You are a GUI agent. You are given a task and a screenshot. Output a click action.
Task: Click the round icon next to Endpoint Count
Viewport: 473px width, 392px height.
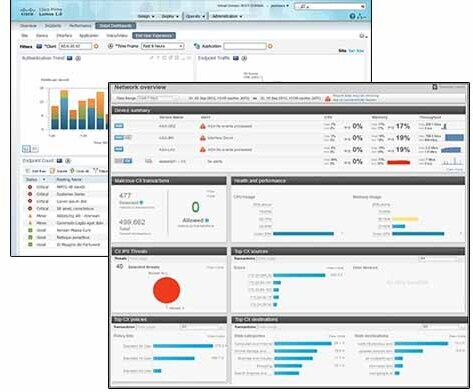pos(68,161)
